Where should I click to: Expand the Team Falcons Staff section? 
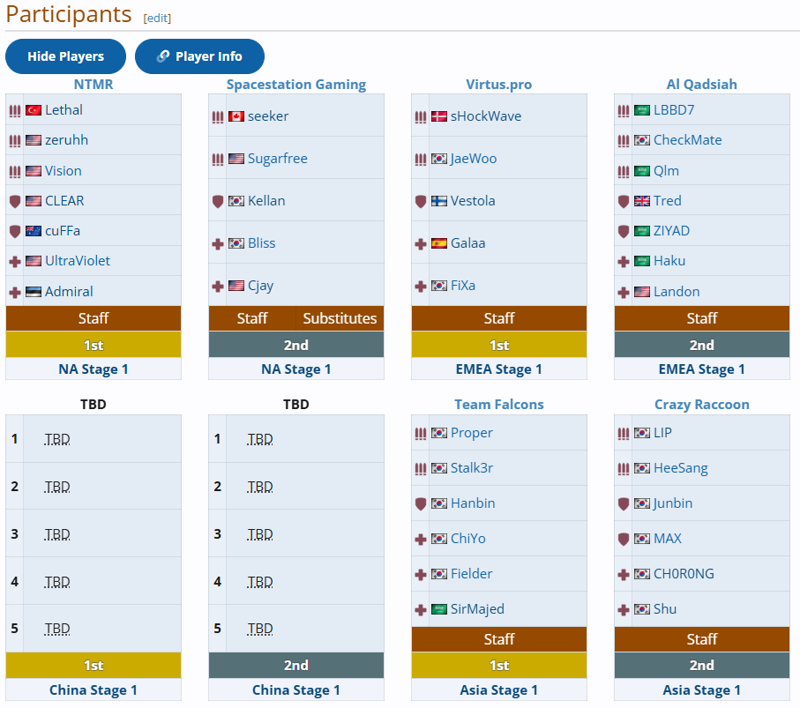tap(499, 639)
